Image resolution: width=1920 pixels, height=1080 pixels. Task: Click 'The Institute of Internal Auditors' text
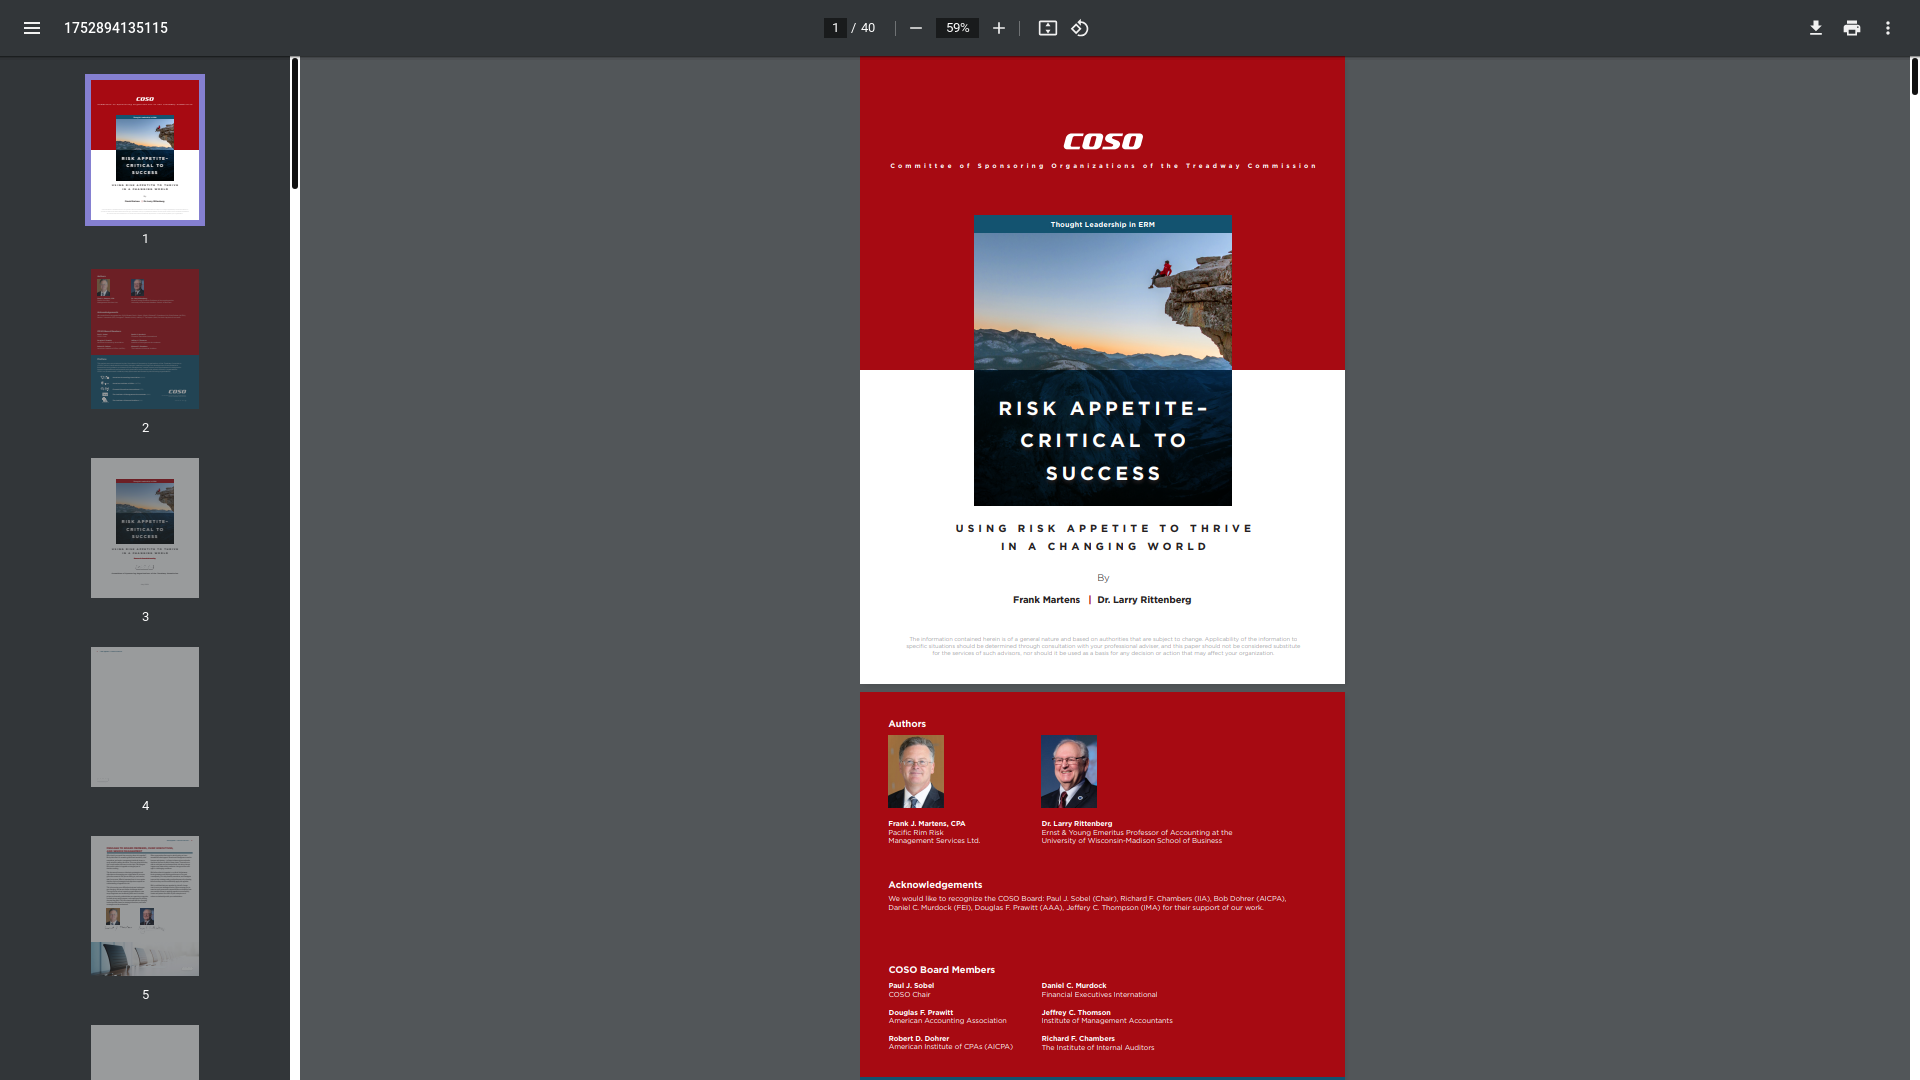(x=1098, y=1048)
